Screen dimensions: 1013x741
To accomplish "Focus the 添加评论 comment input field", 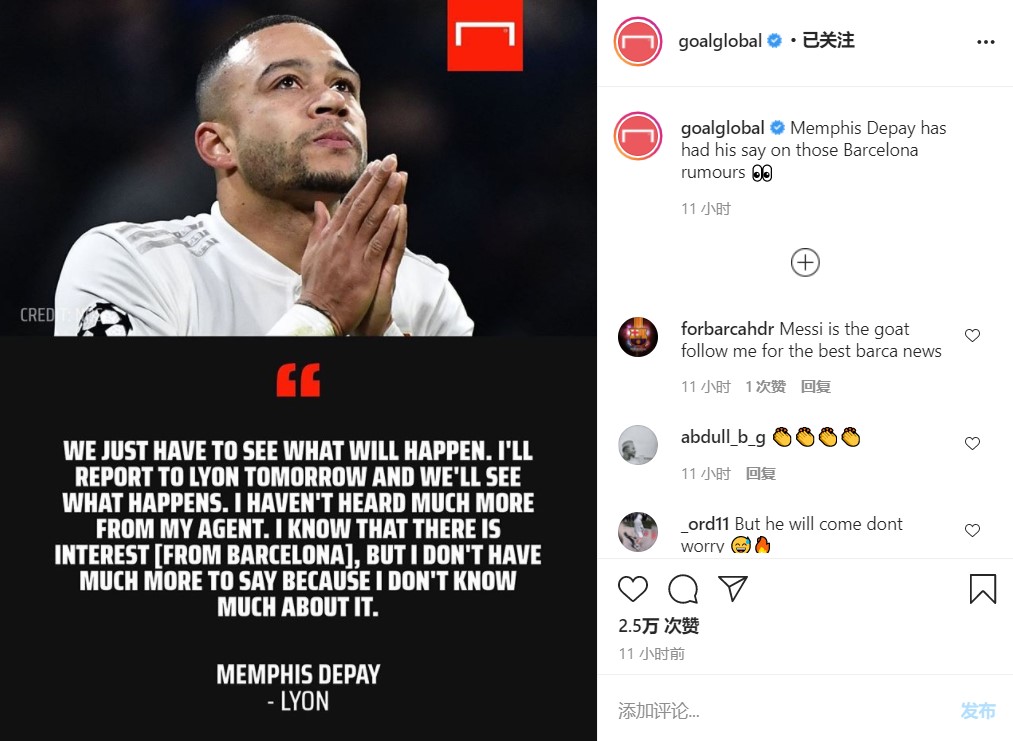I will click(x=782, y=711).
